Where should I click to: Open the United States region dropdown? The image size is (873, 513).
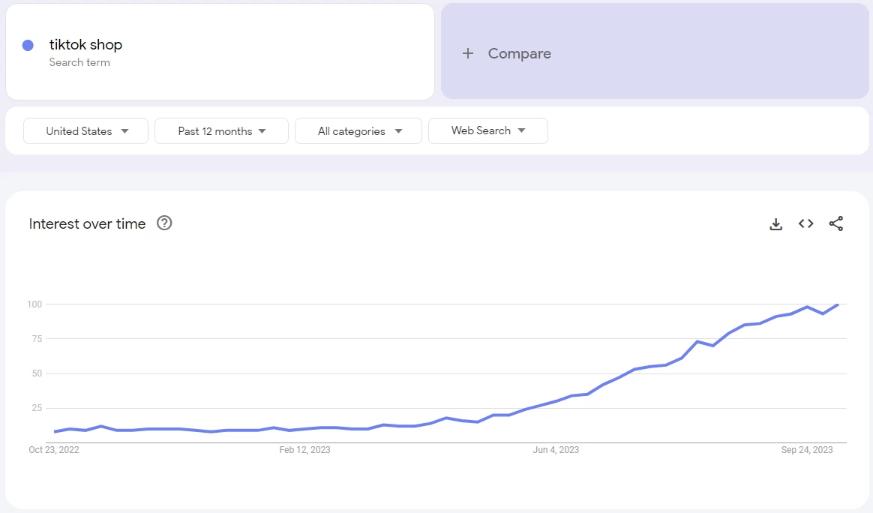(x=86, y=131)
